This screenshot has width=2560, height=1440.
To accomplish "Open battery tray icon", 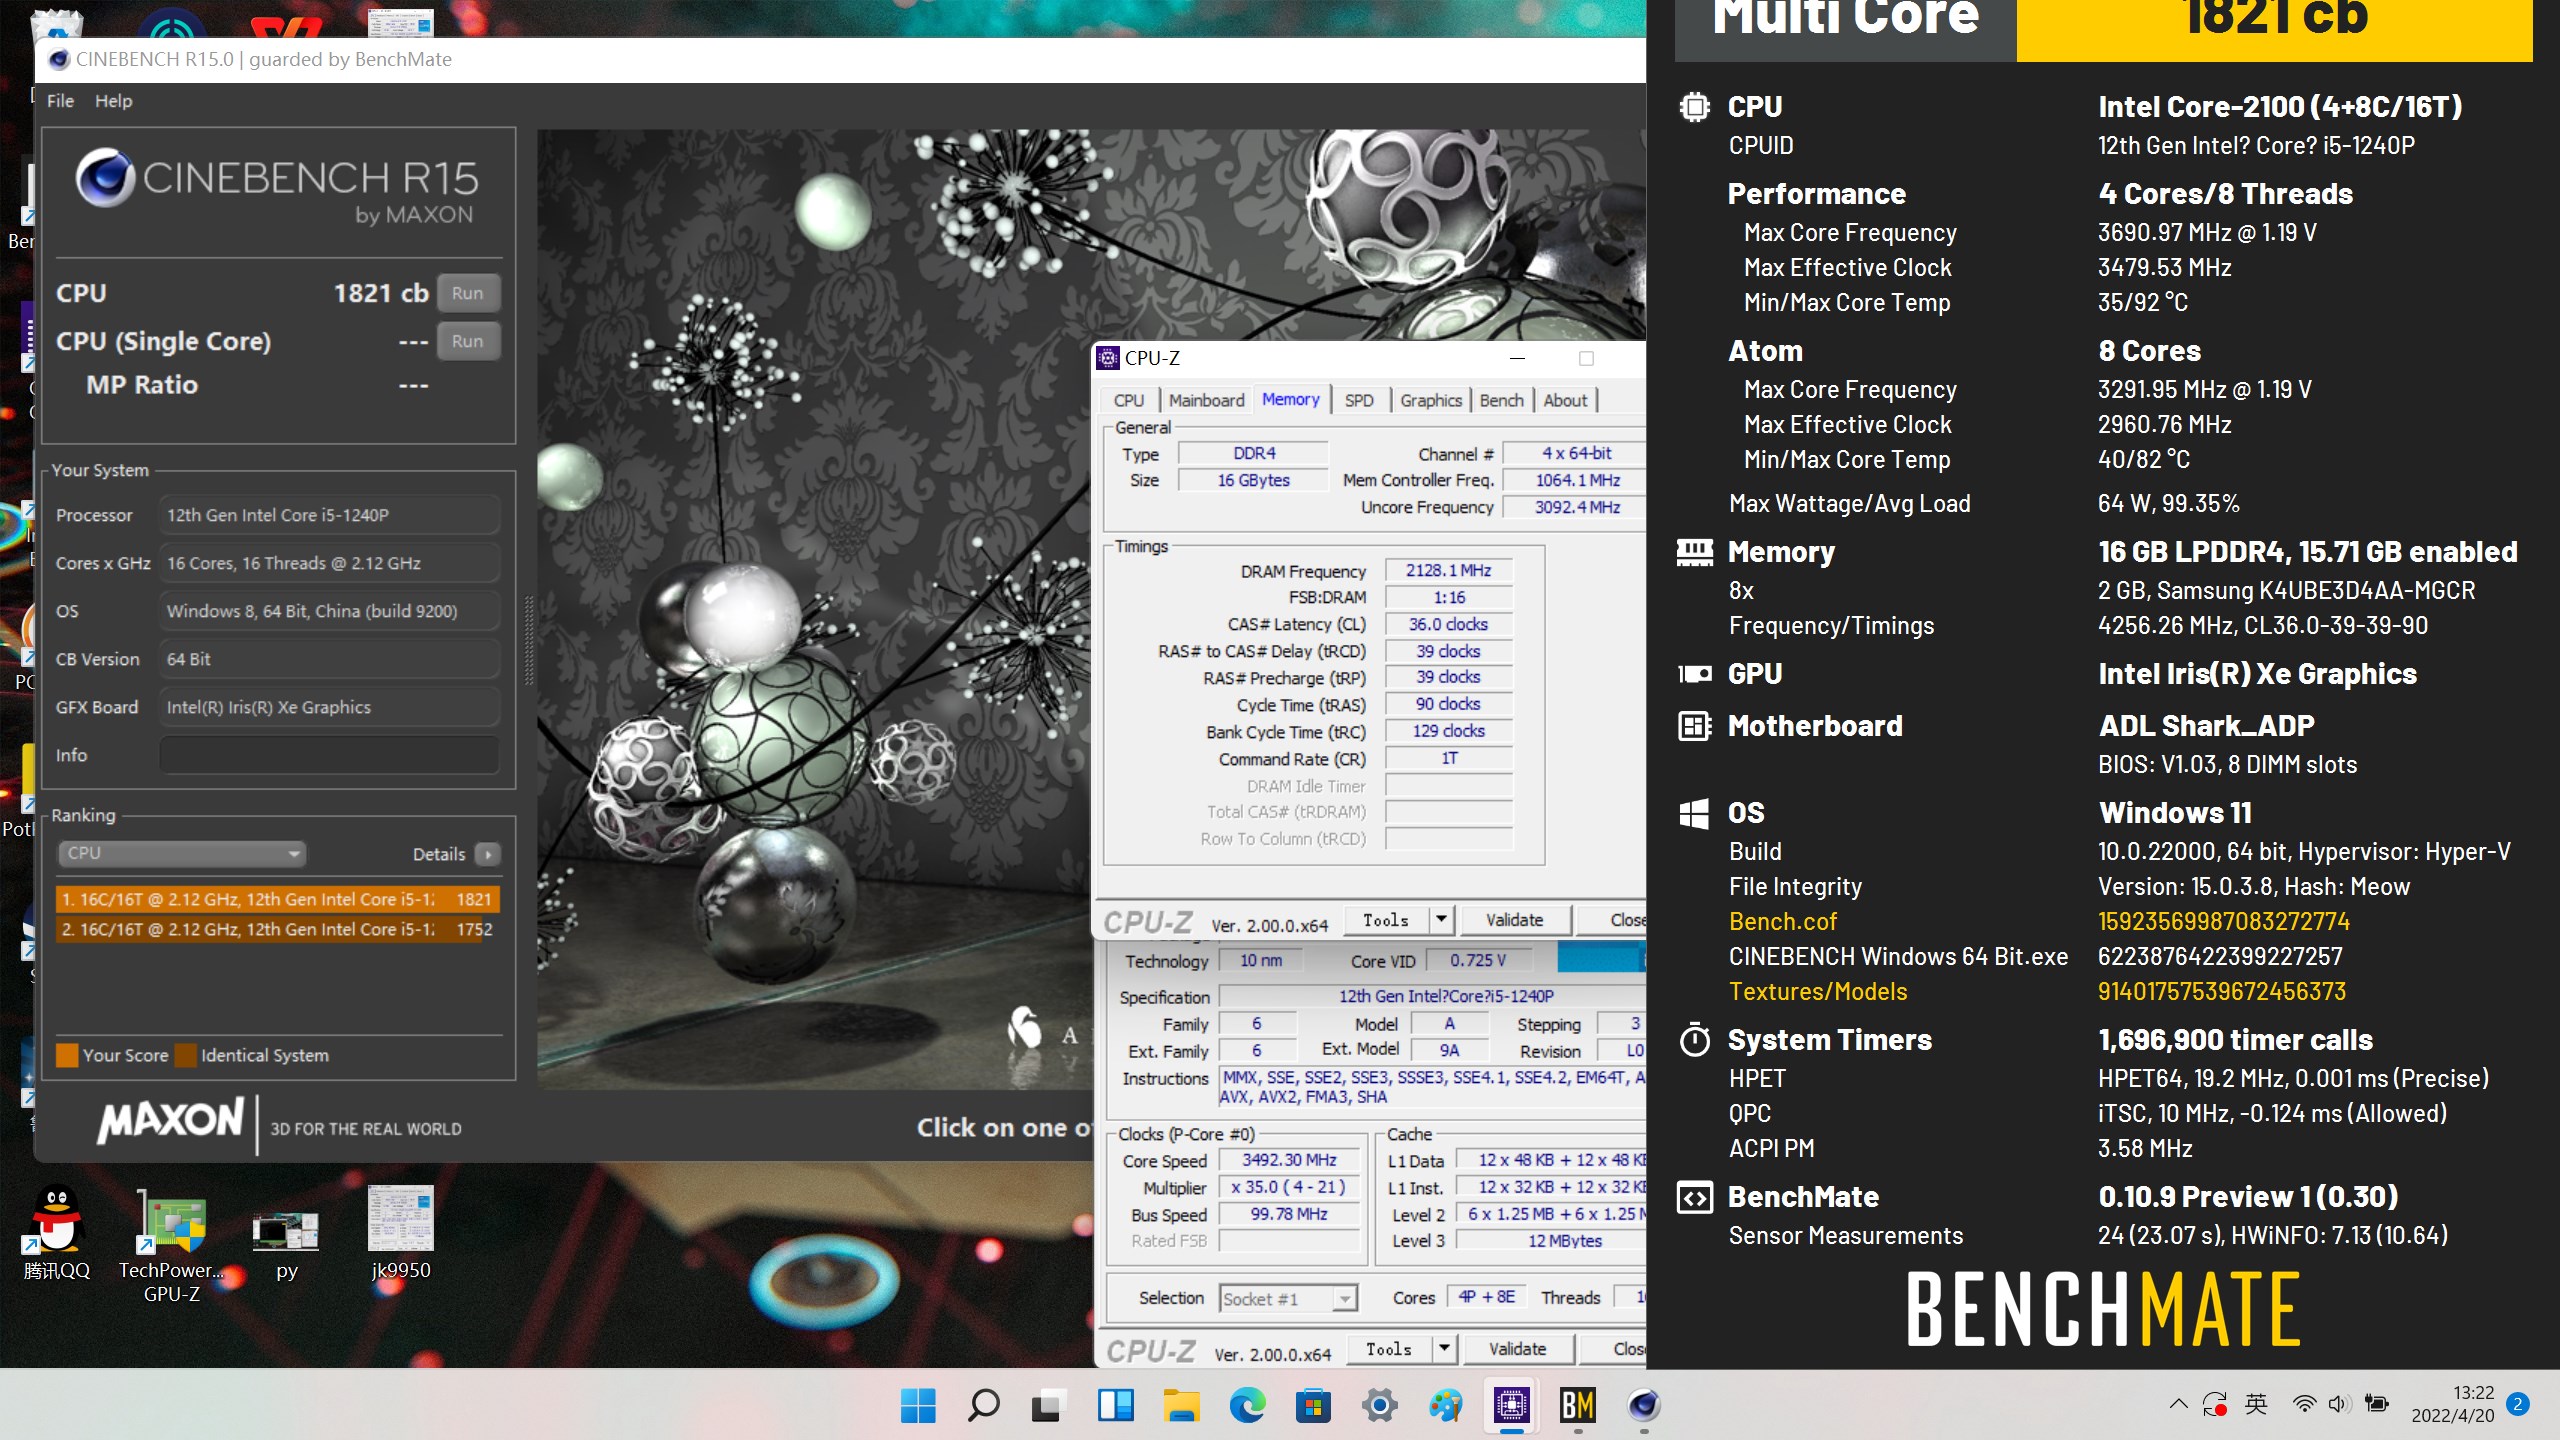I will 2377,1404.
